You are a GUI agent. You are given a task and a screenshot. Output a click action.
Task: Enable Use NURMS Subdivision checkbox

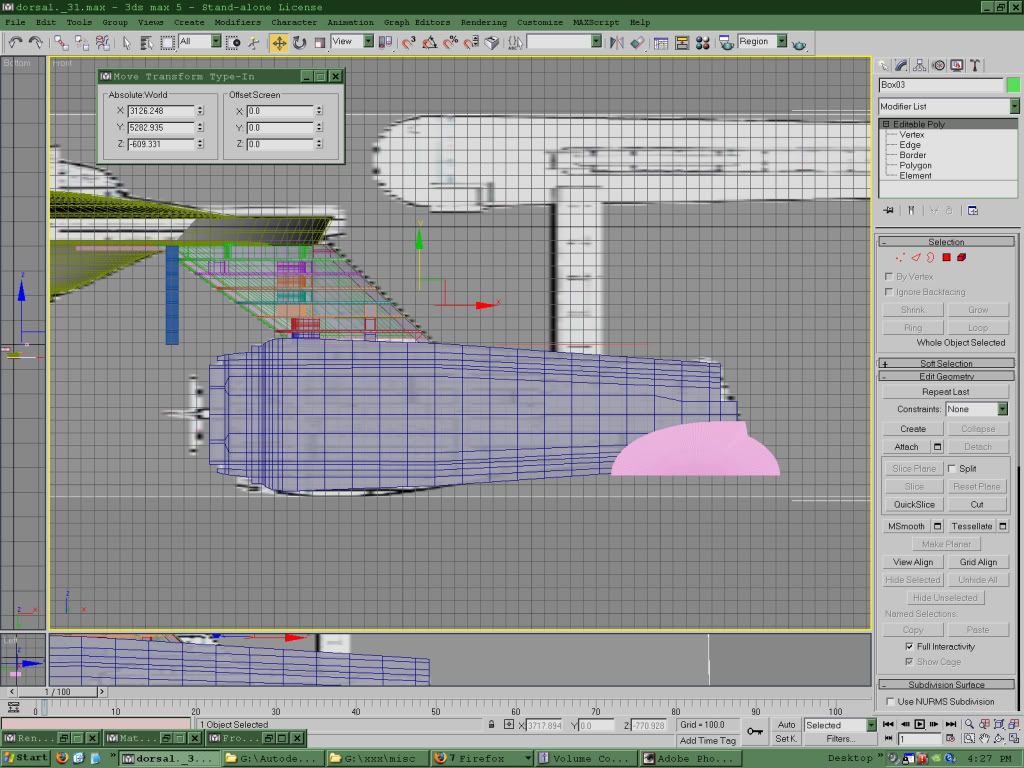[x=889, y=701]
